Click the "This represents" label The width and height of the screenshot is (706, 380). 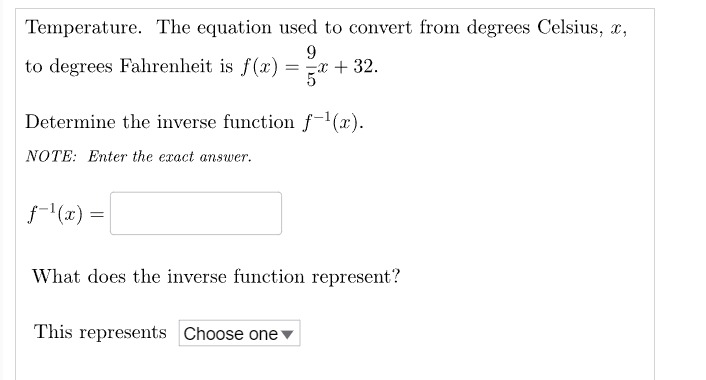tap(100, 332)
